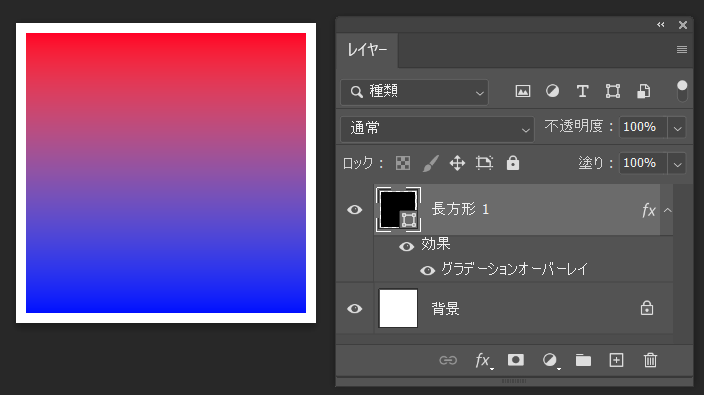The width and height of the screenshot is (704, 395).
Task: Create new fill or adjustment layer
Action: tap(550, 360)
